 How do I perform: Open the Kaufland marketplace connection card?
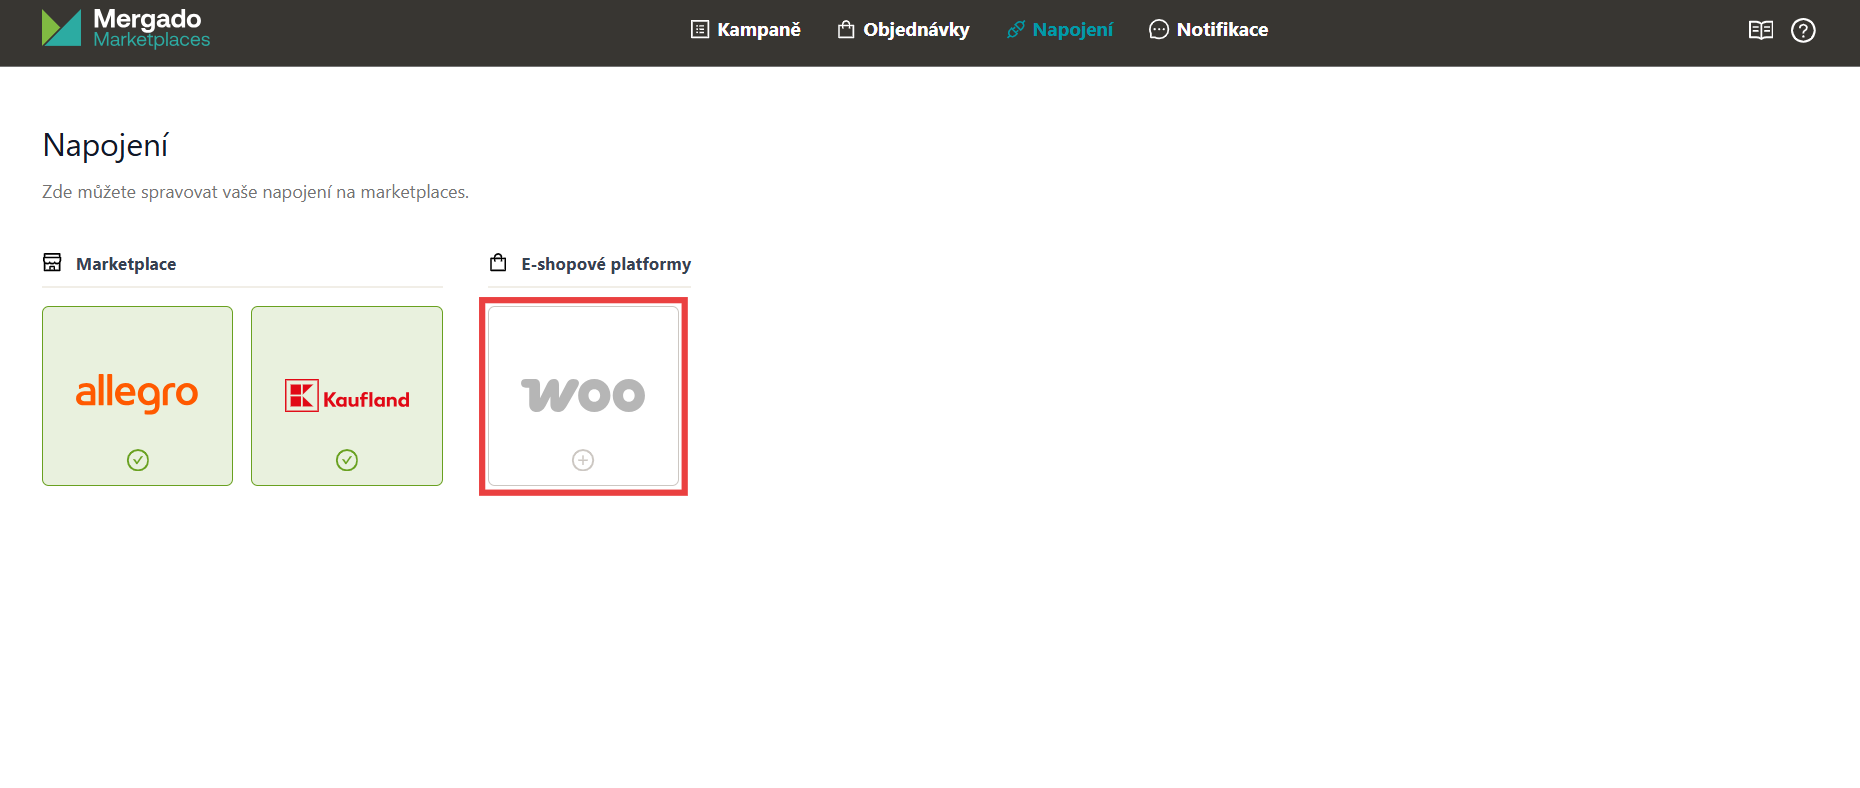click(347, 396)
